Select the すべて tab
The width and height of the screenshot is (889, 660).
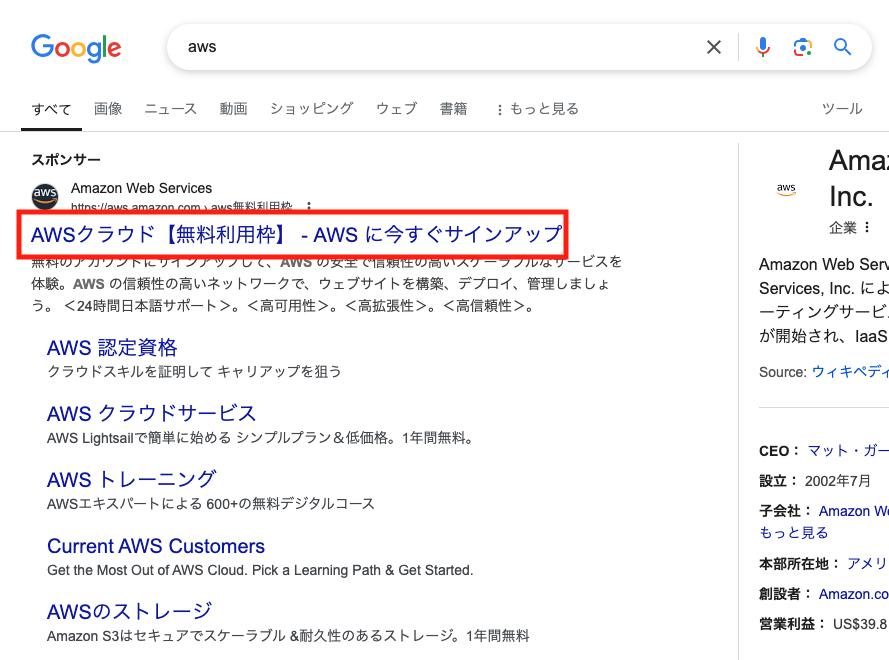52,109
